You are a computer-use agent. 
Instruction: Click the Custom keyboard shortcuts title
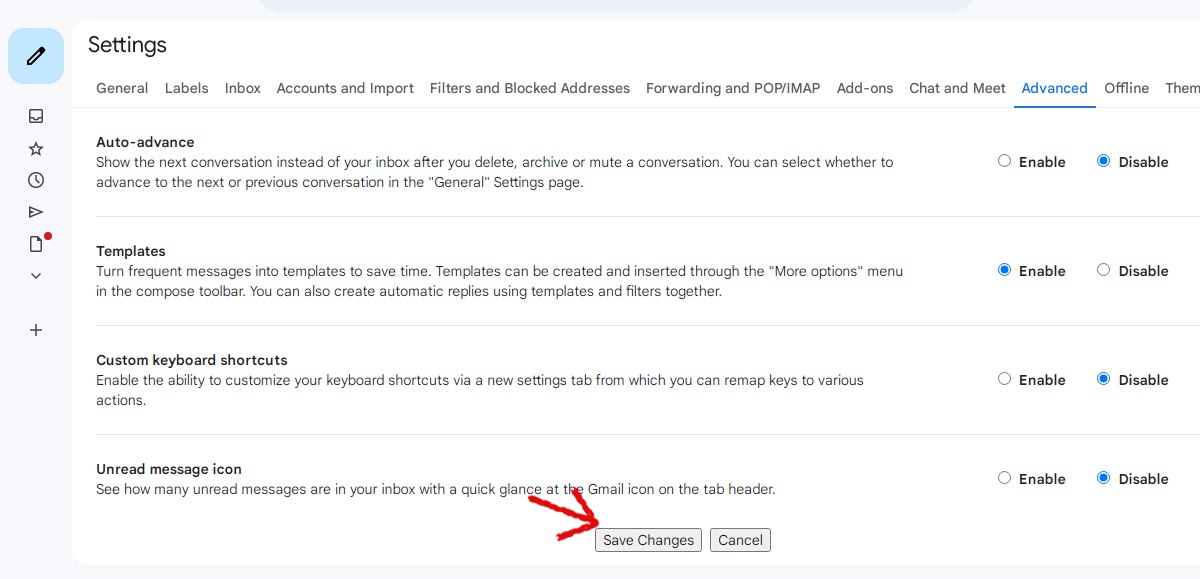tap(192, 360)
